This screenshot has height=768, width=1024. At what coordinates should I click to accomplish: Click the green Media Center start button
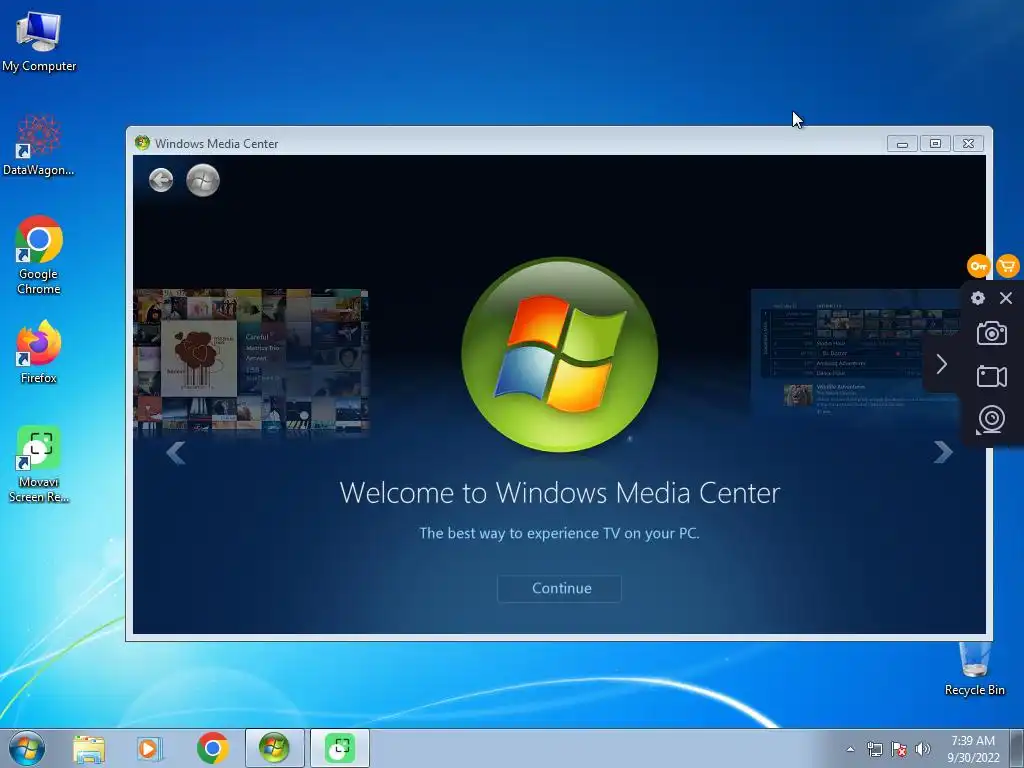point(203,180)
